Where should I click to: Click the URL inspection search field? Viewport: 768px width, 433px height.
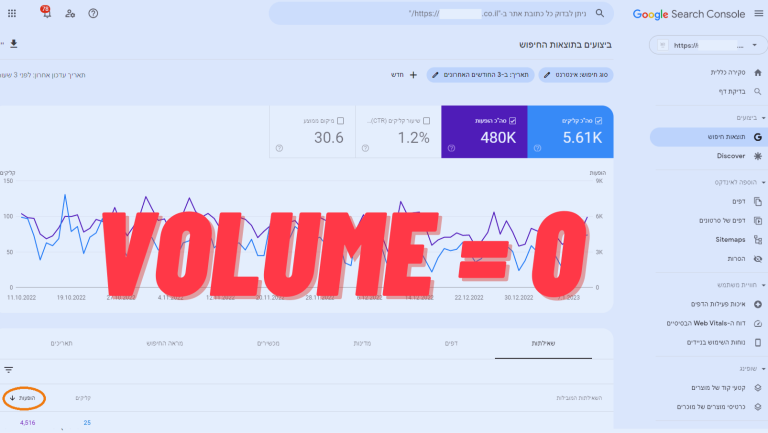pyautogui.click(x=441, y=13)
